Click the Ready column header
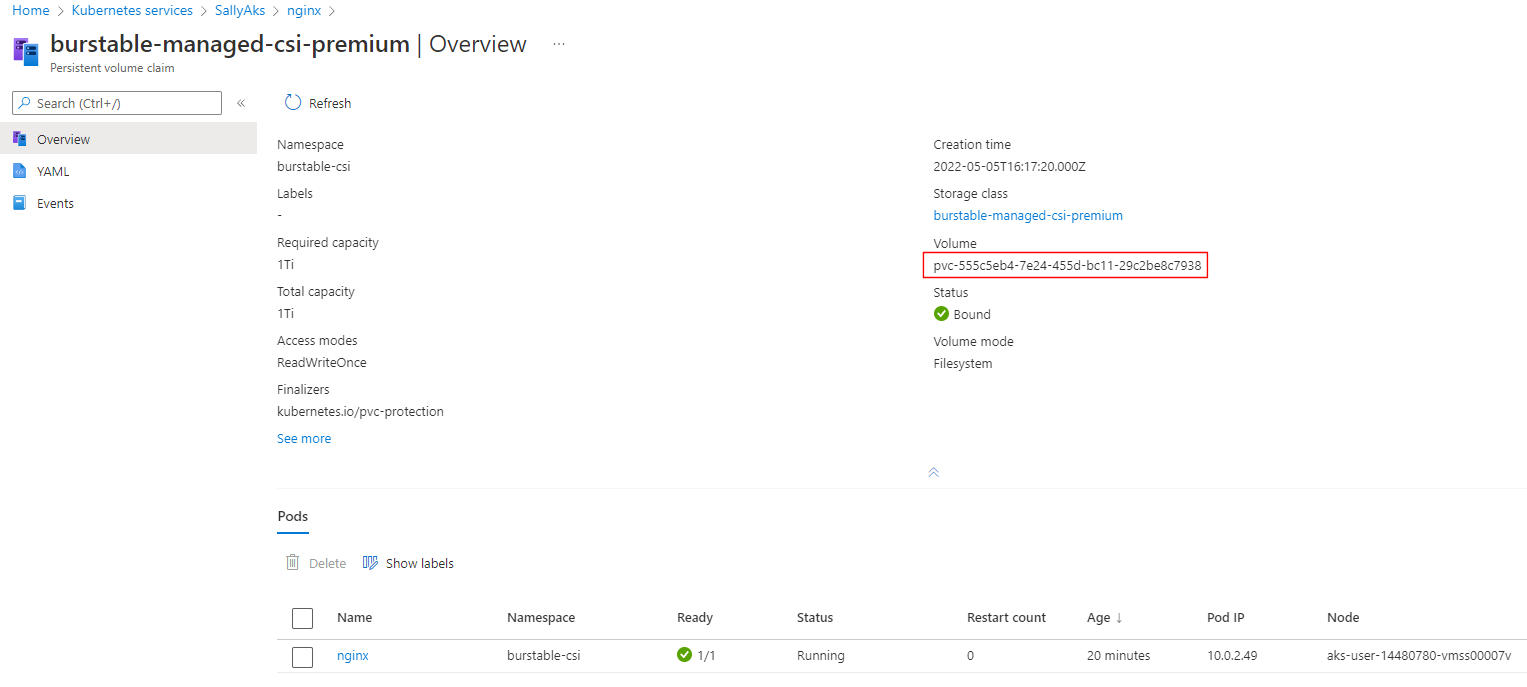This screenshot has height=687, width=1527. 695,618
